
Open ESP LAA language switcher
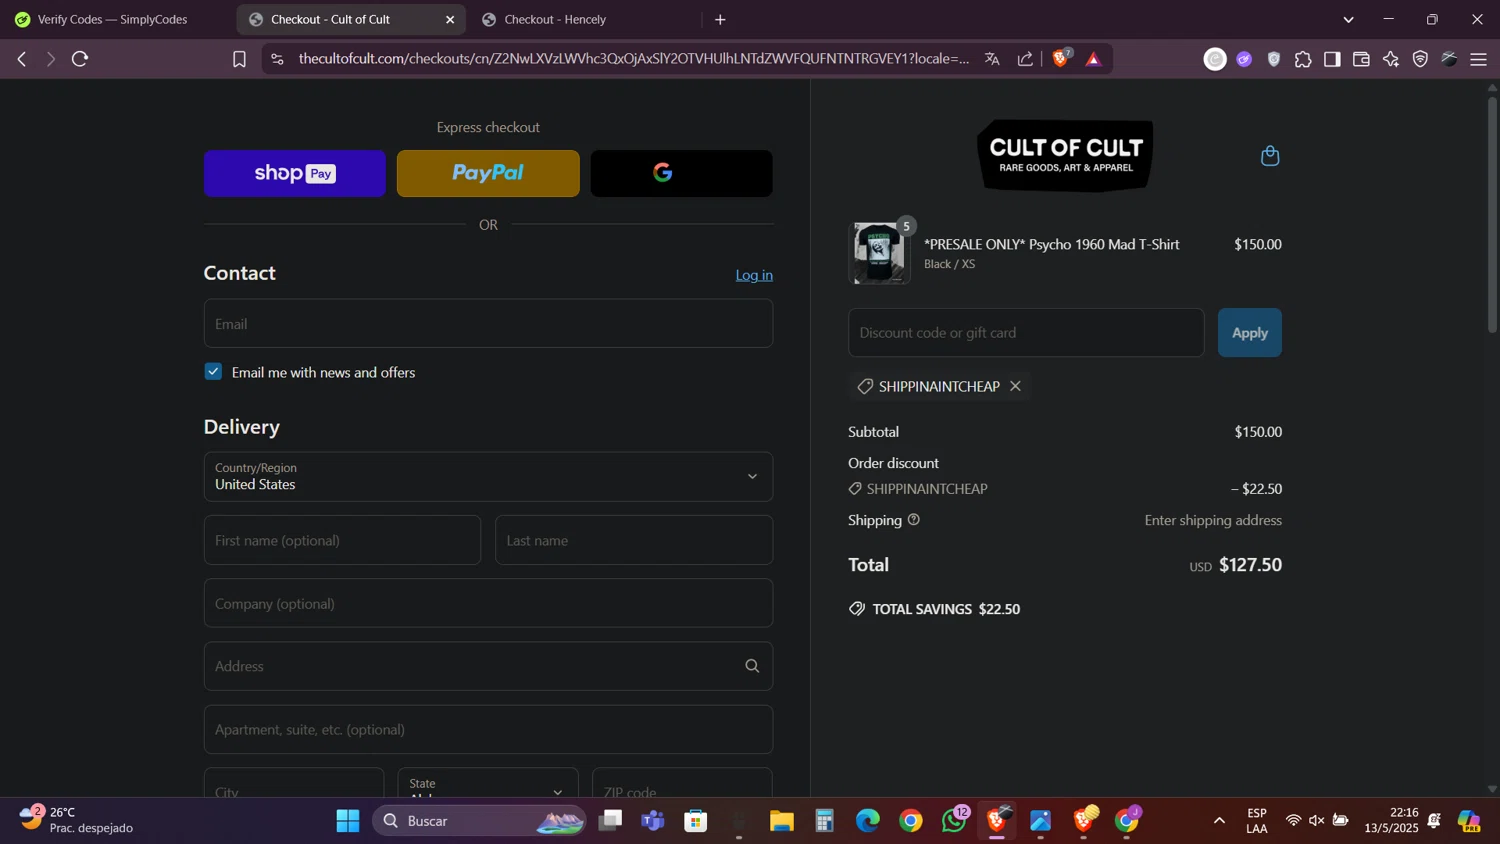(1257, 820)
